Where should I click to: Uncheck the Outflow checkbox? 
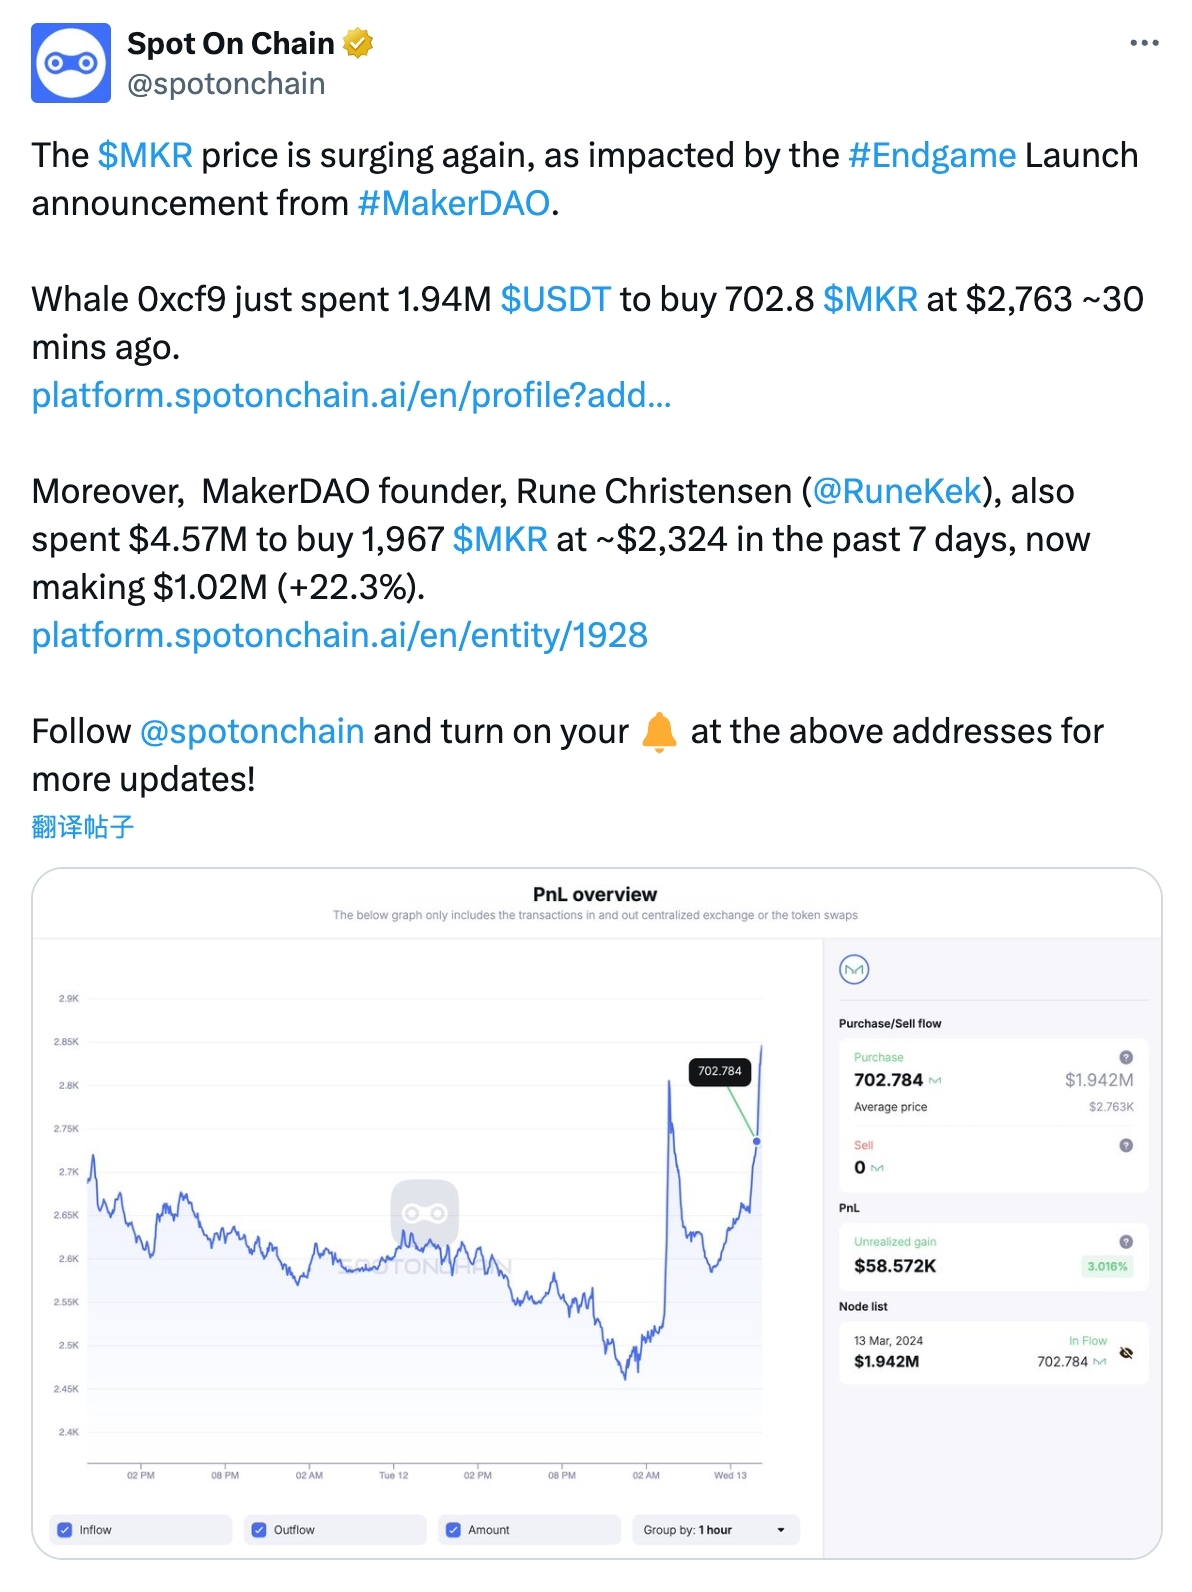(259, 1530)
